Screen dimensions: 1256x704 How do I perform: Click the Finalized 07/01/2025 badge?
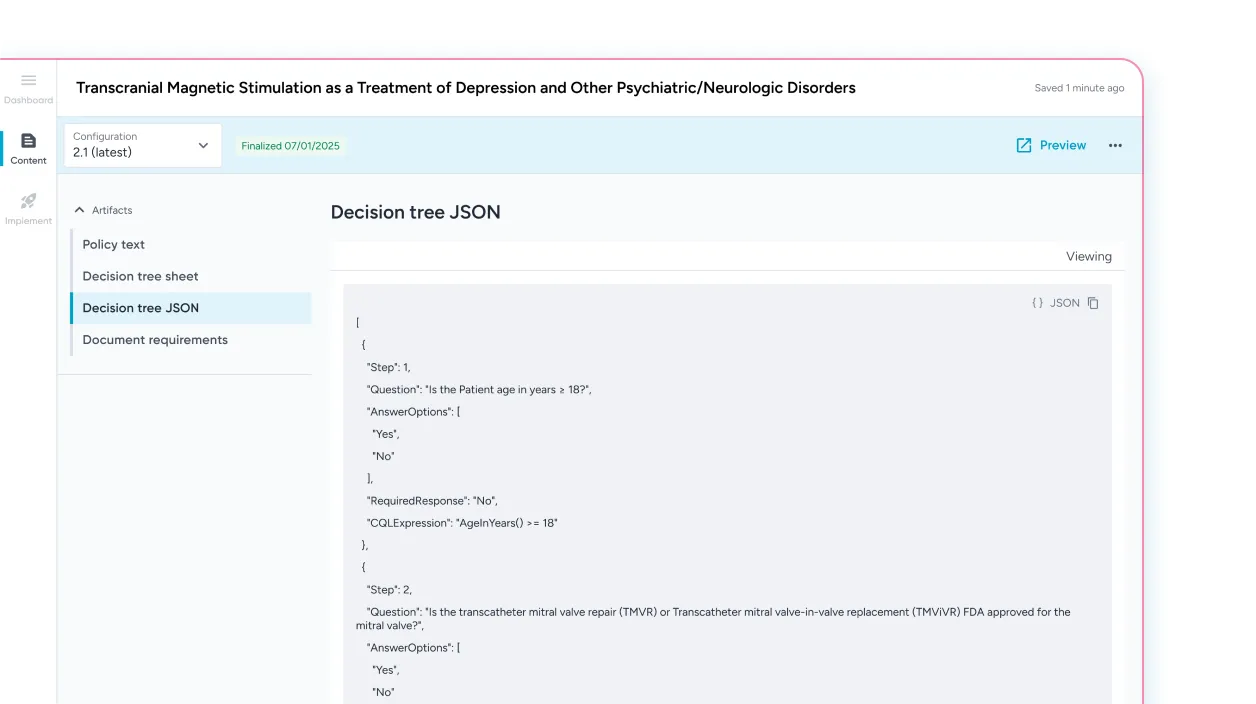[x=290, y=145]
